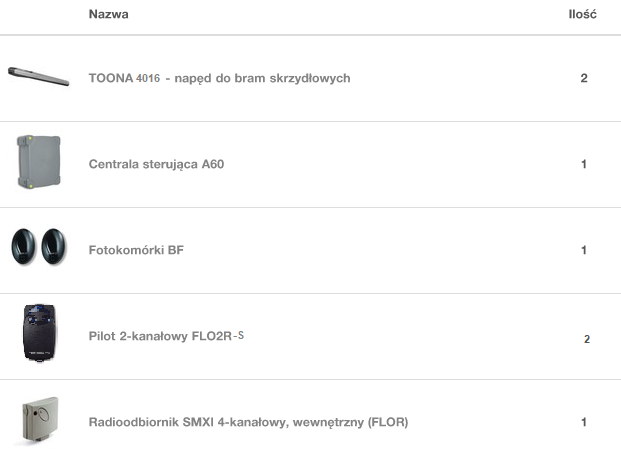Click the A60 control unit box image
The height and width of the screenshot is (464, 621).
point(38,162)
